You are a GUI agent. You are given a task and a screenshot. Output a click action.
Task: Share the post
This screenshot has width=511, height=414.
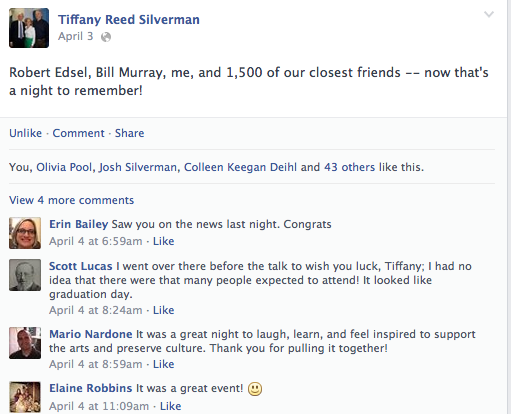130,133
